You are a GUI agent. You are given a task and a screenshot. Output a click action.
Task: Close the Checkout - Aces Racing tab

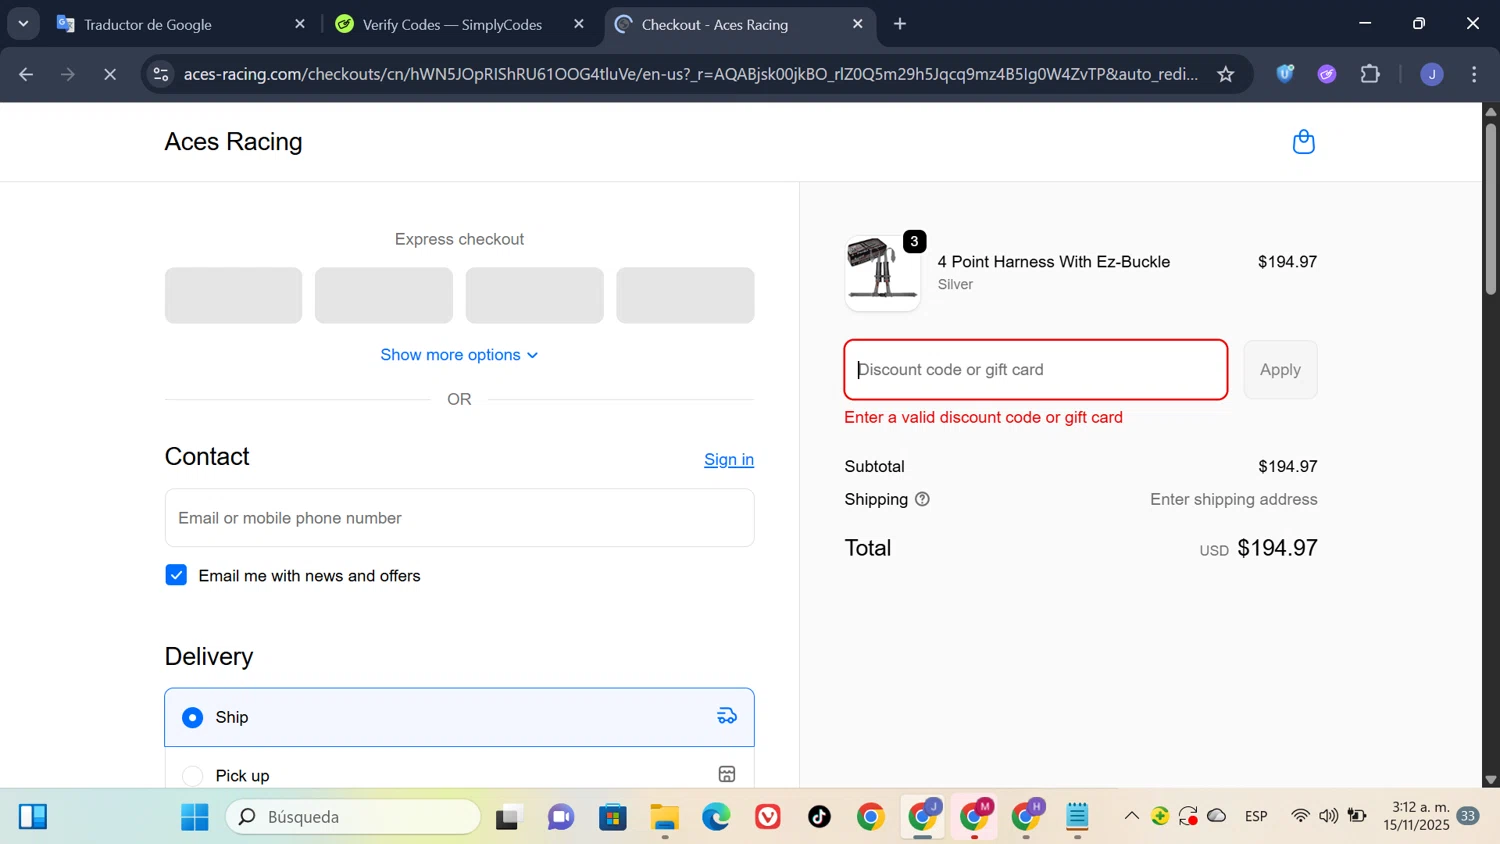(x=857, y=24)
